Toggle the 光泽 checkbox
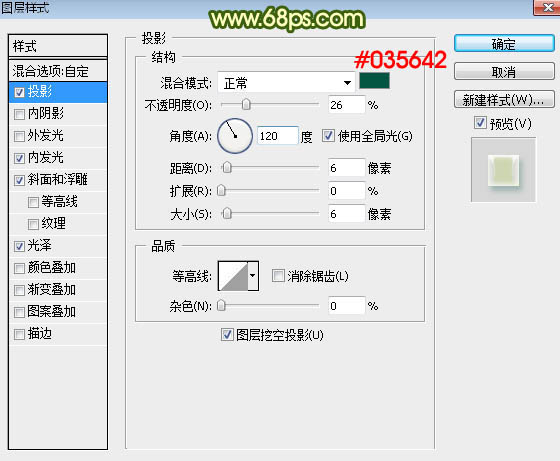 [19, 246]
